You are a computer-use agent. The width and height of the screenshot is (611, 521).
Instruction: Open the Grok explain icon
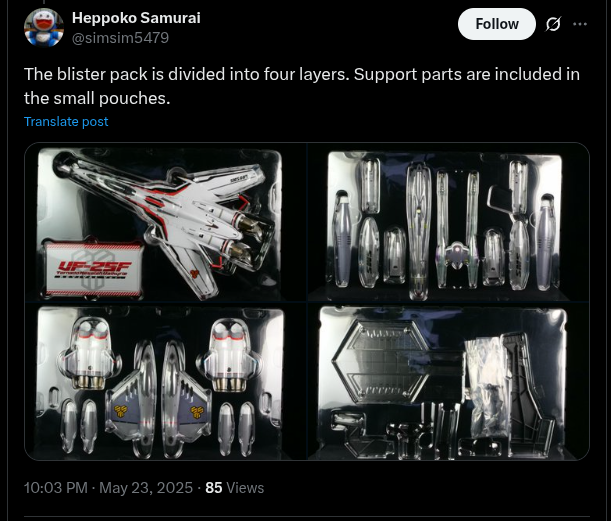pyautogui.click(x=553, y=24)
